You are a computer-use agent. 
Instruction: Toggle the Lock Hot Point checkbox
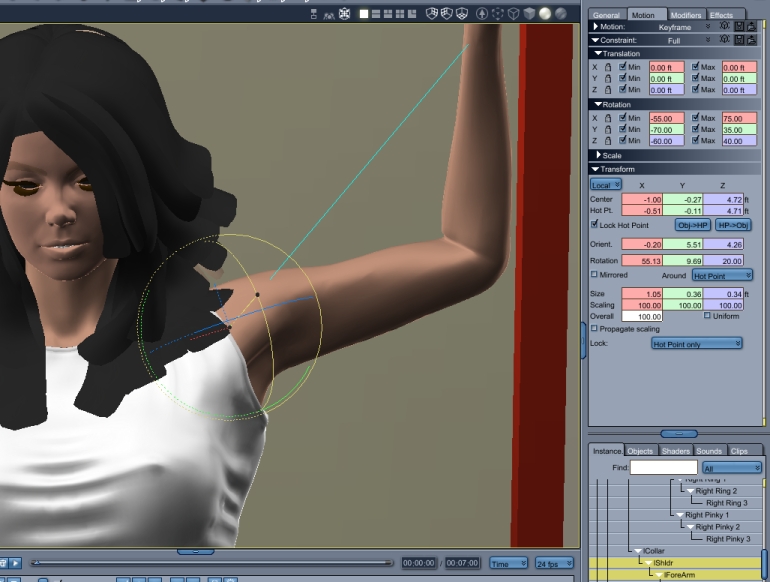pyautogui.click(x=594, y=224)
